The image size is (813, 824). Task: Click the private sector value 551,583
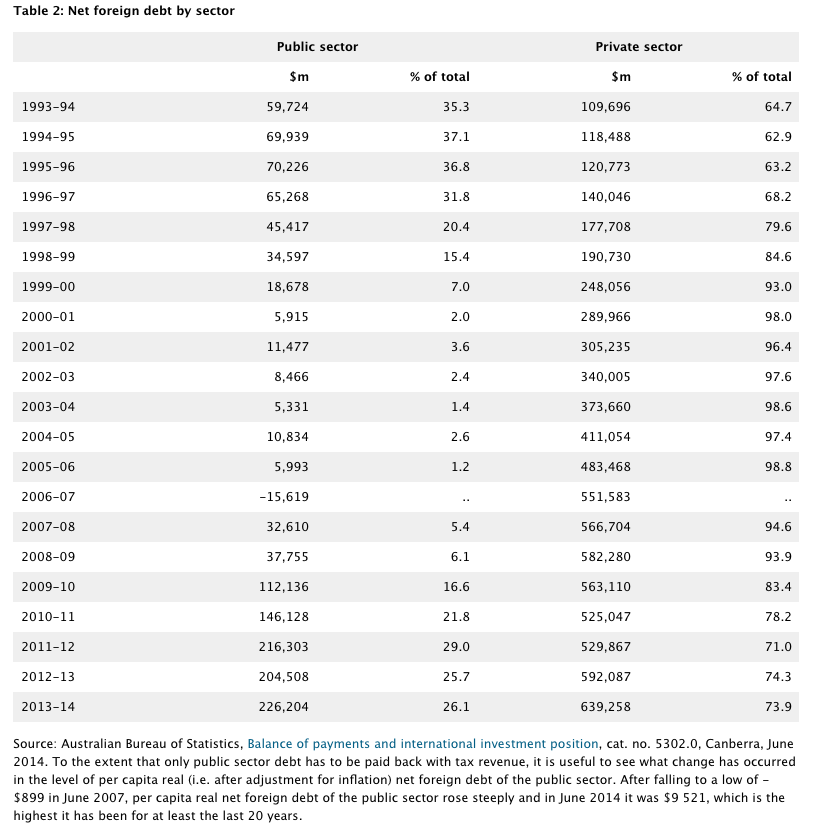(x=606, y=497)
